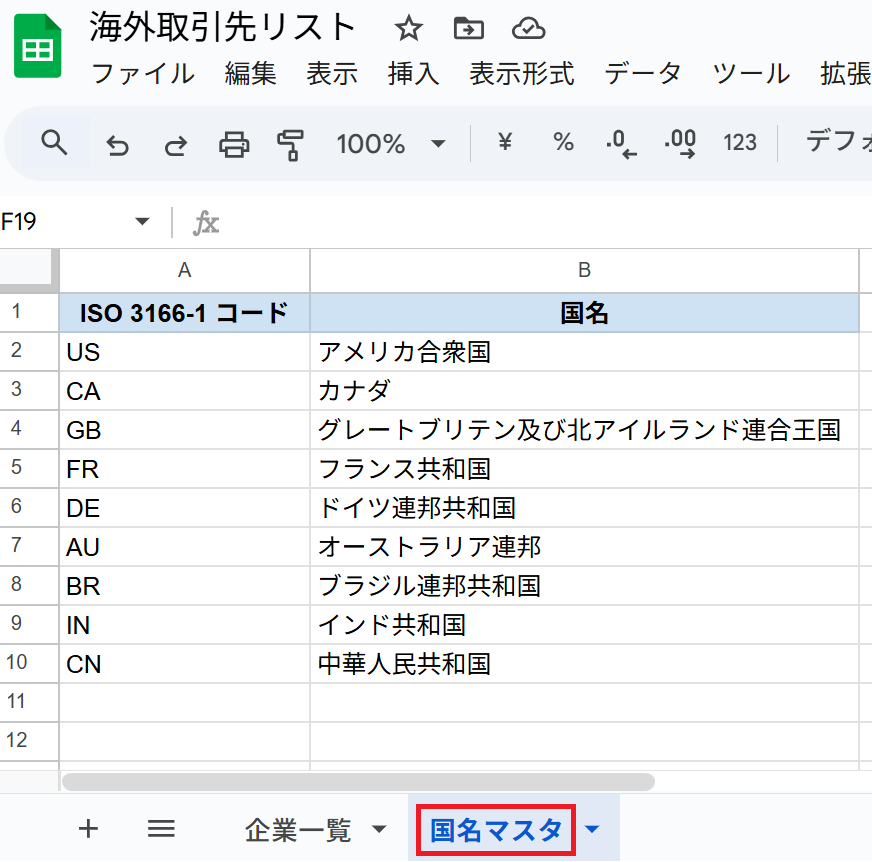This screenshot has width=872, height=862.
Task: Open the Name Box dropdown arrow
Action: pyautogui.click(x=142, y=221)
